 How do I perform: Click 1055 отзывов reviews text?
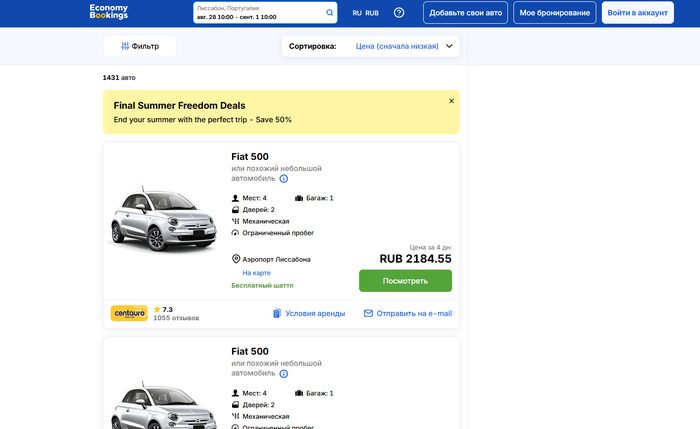click(x=176, y=318)
